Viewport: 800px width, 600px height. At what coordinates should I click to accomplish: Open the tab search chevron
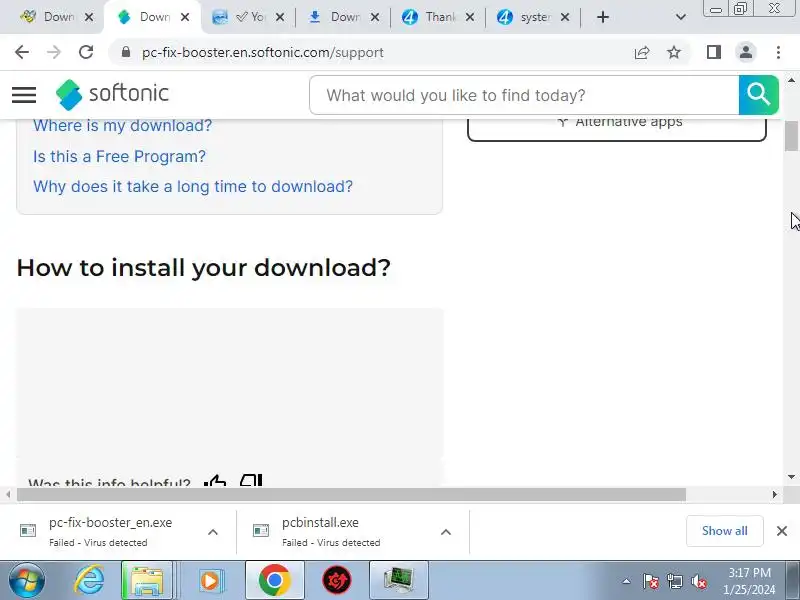(680, 17)
